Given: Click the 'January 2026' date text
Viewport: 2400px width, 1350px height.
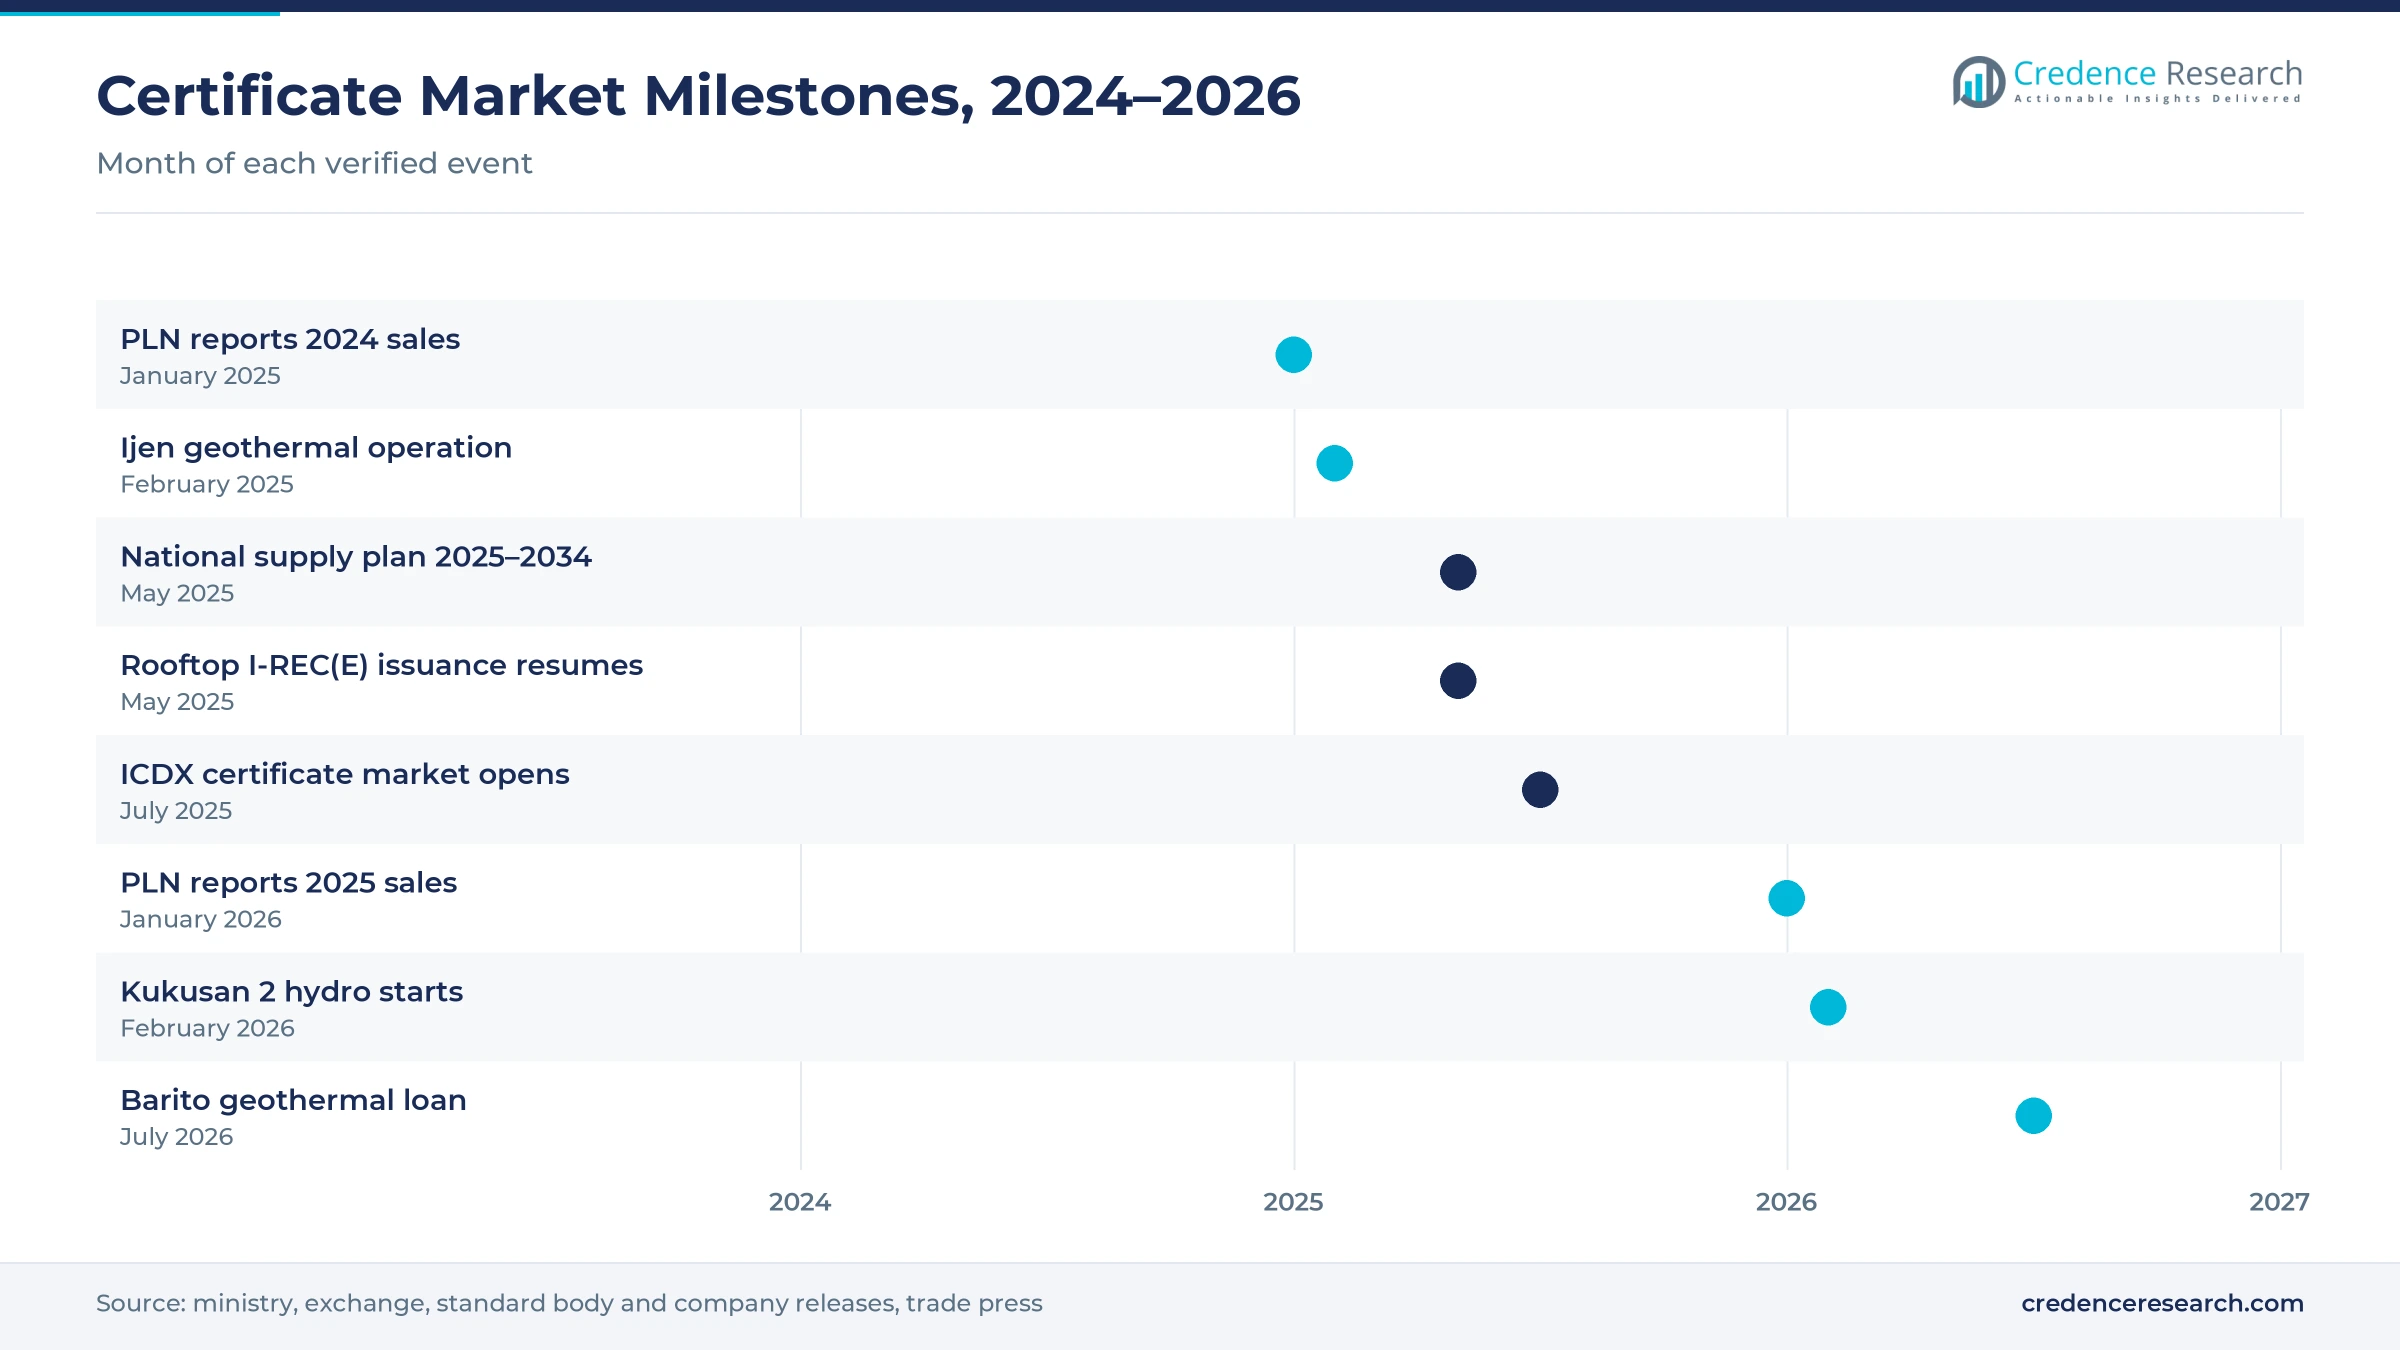Looking at the screenshot, I should pyautogui.click(x=201, y=919).
